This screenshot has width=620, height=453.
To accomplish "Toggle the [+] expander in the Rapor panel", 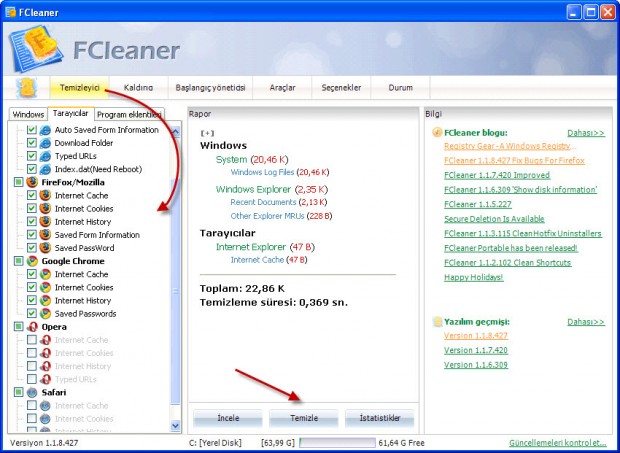I will pyautogui.click(x=207, y=133).
